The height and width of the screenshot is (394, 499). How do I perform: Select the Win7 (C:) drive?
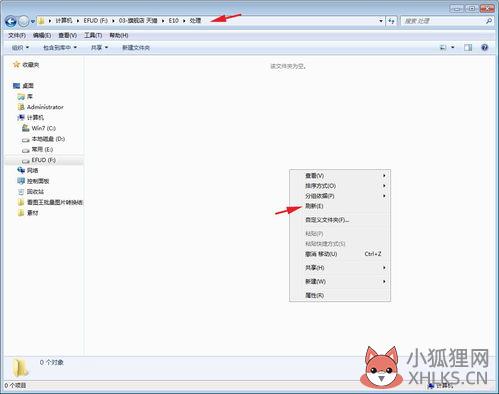[x=39, y=128]
